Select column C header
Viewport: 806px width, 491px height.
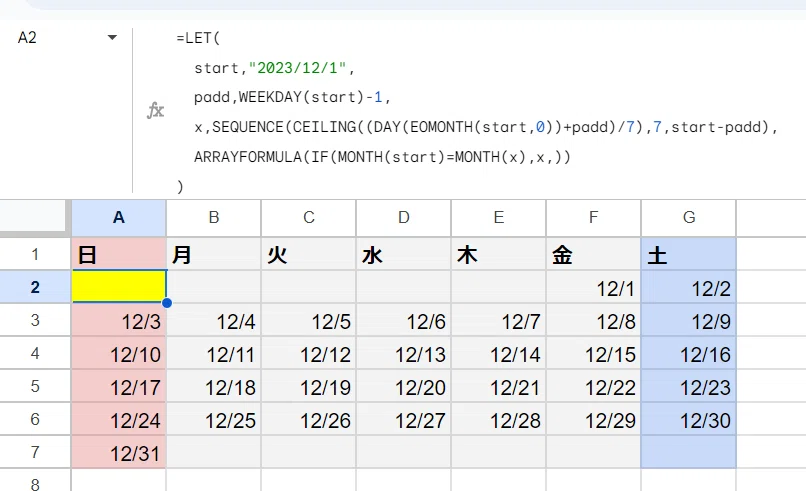pyautogui.click(x=308, y=218)
